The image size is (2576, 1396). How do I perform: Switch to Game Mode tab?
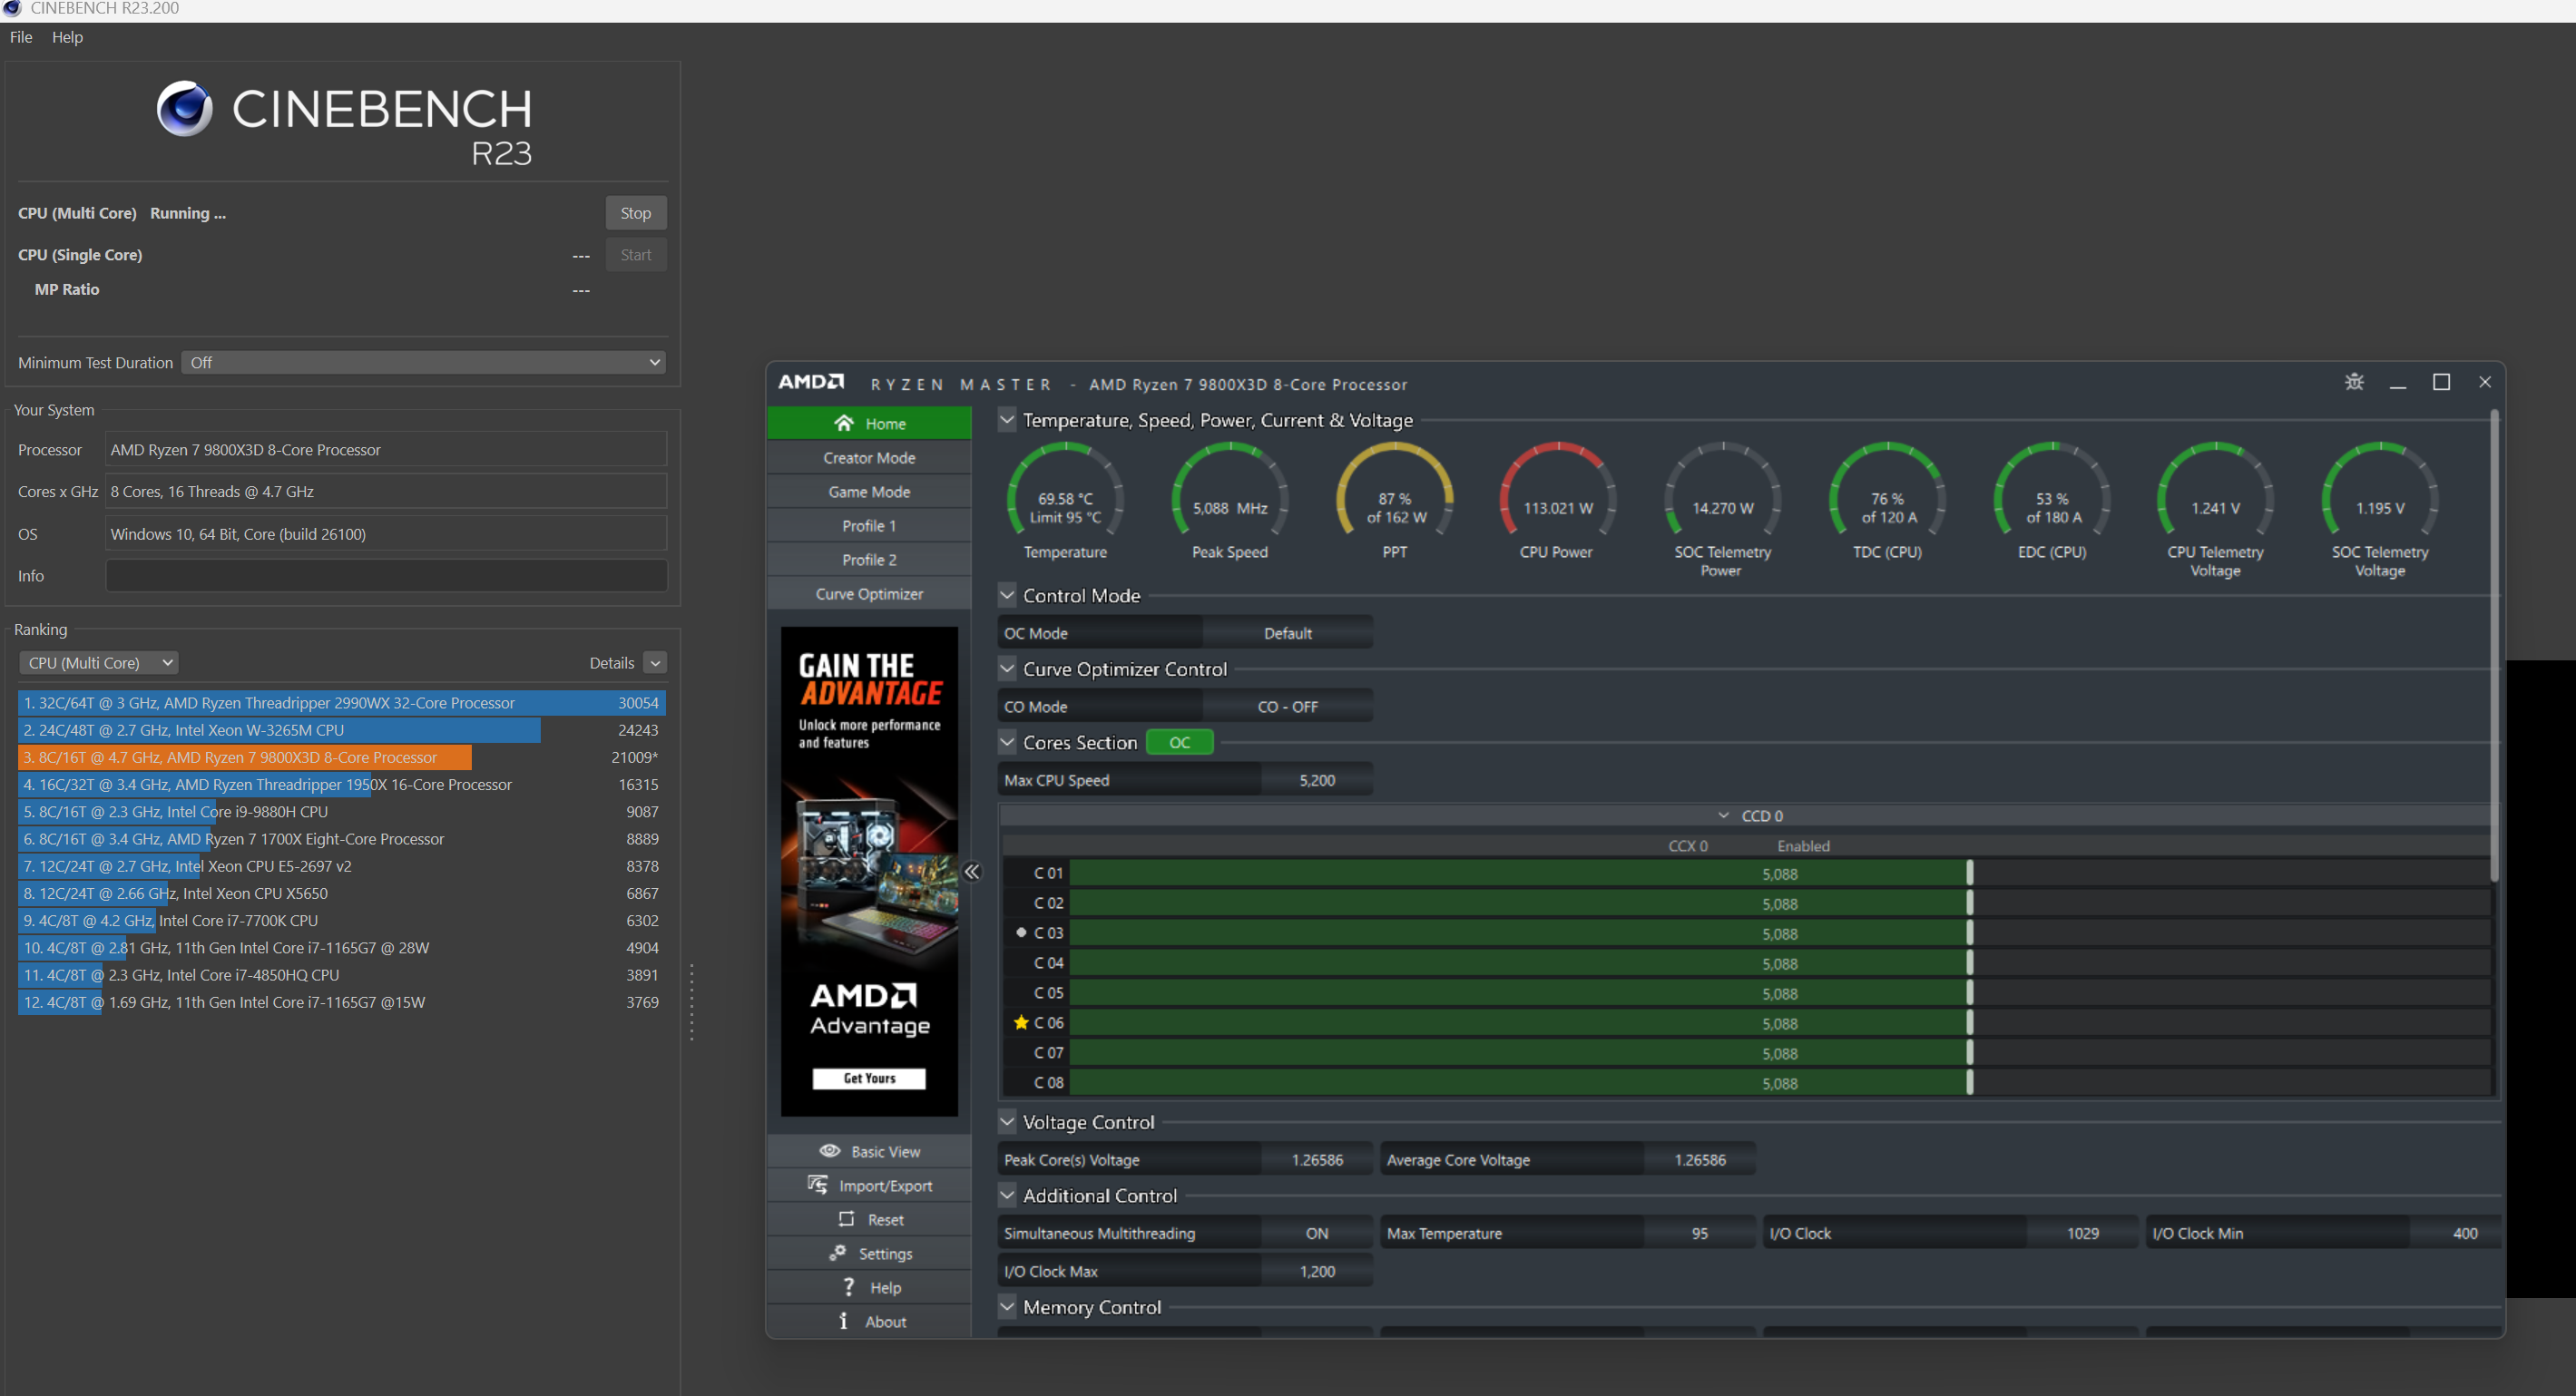coord(869,491)
